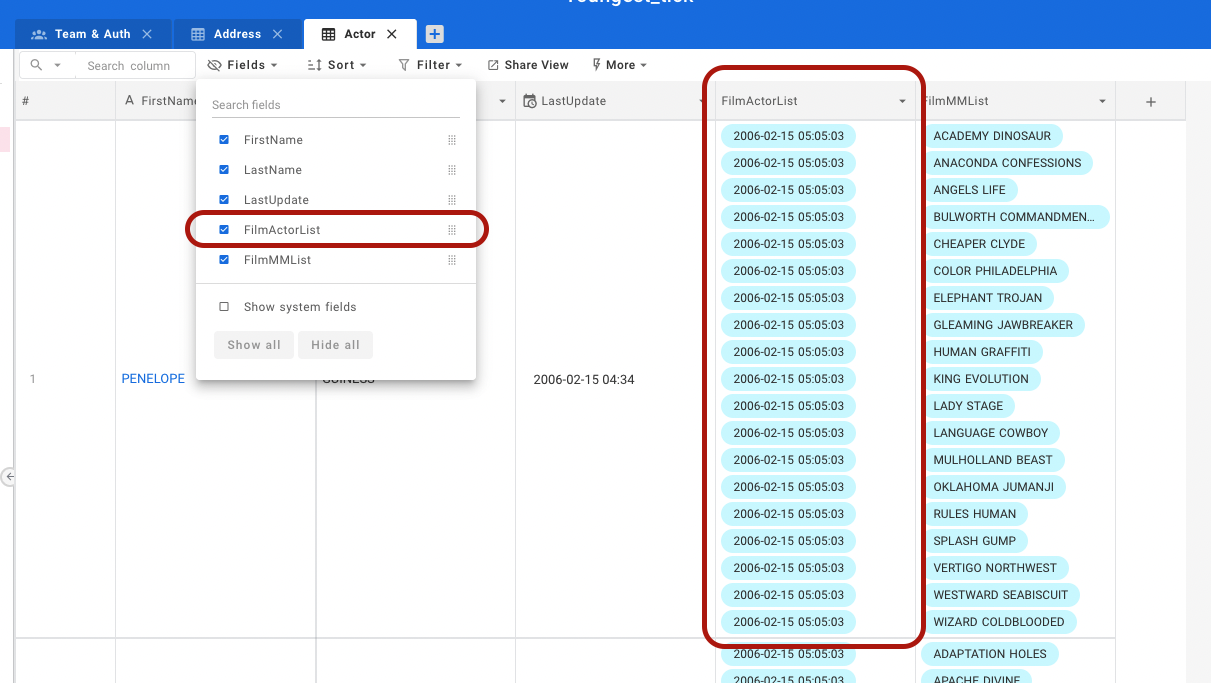Open the PENELOPE record link

point(152,378)
